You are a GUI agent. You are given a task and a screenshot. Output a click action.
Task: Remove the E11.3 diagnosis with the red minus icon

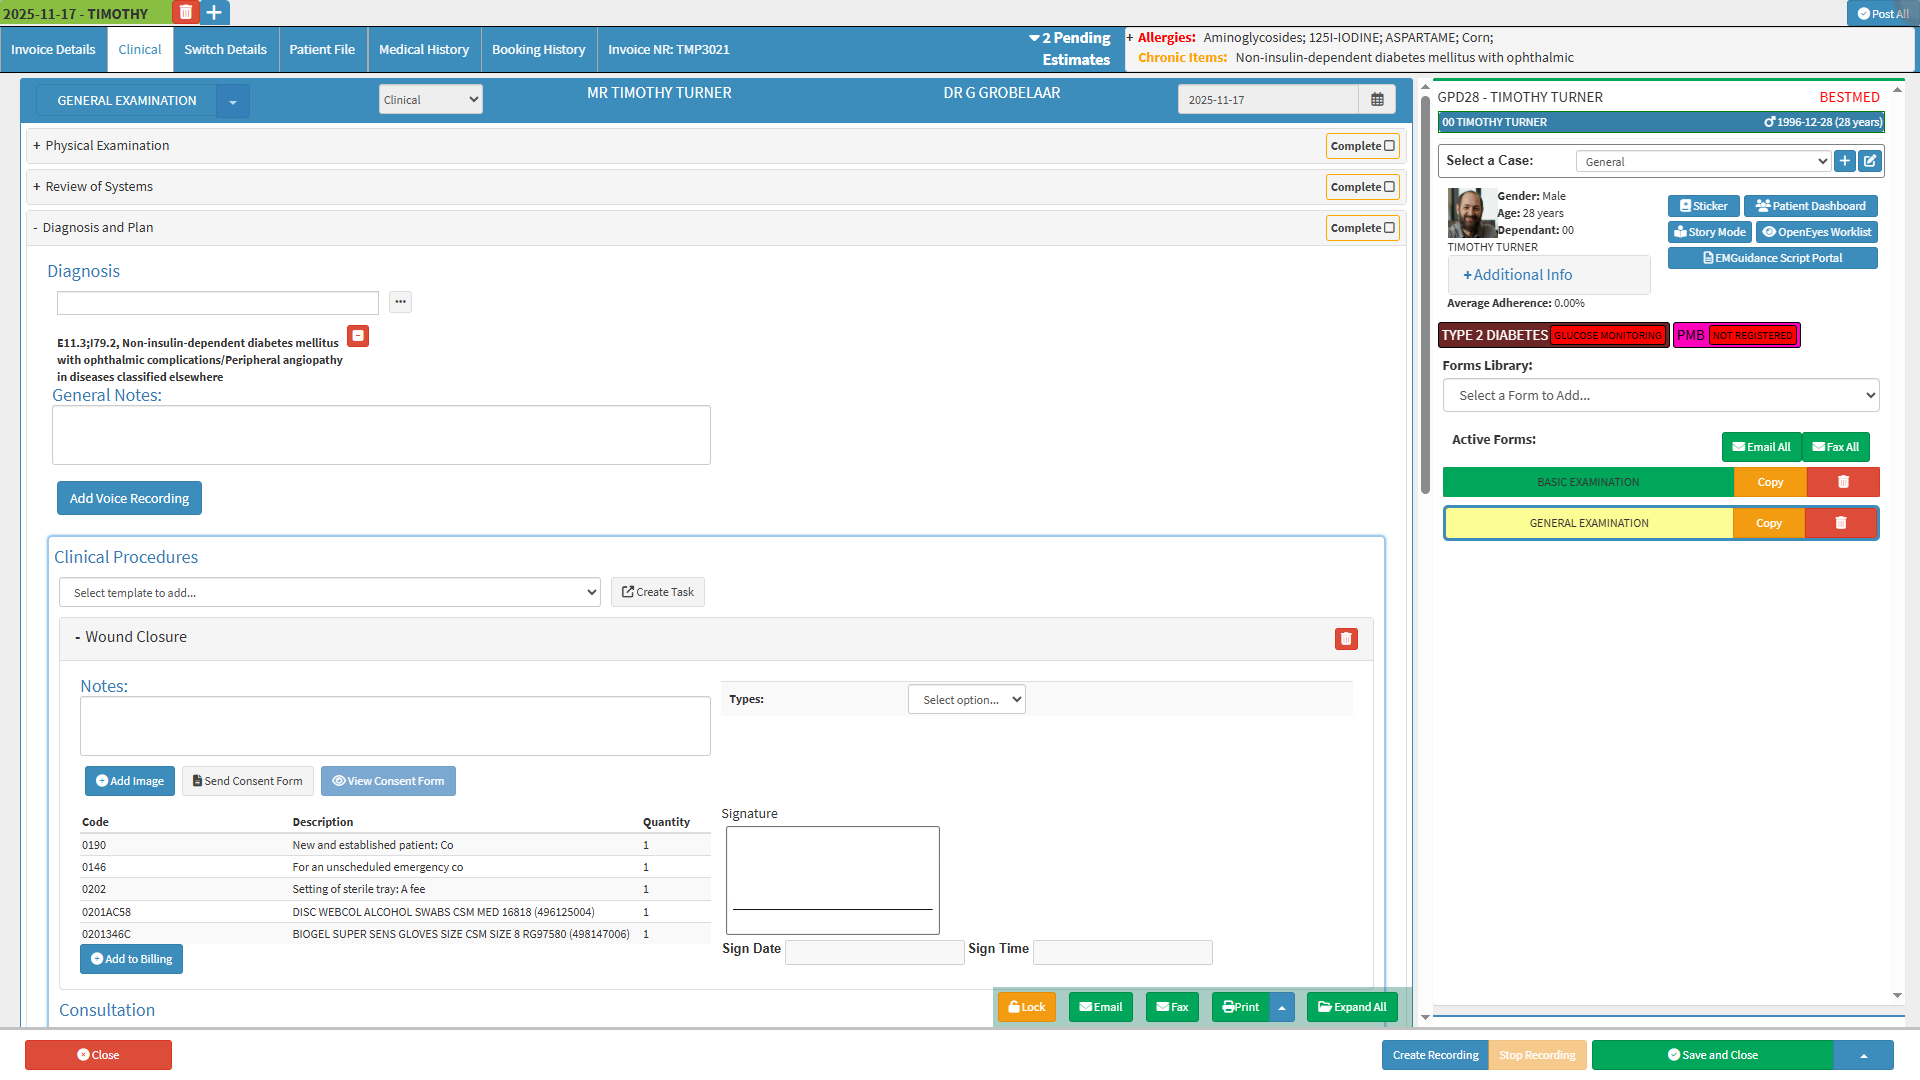pyautogui.click(x=358, y=336)
